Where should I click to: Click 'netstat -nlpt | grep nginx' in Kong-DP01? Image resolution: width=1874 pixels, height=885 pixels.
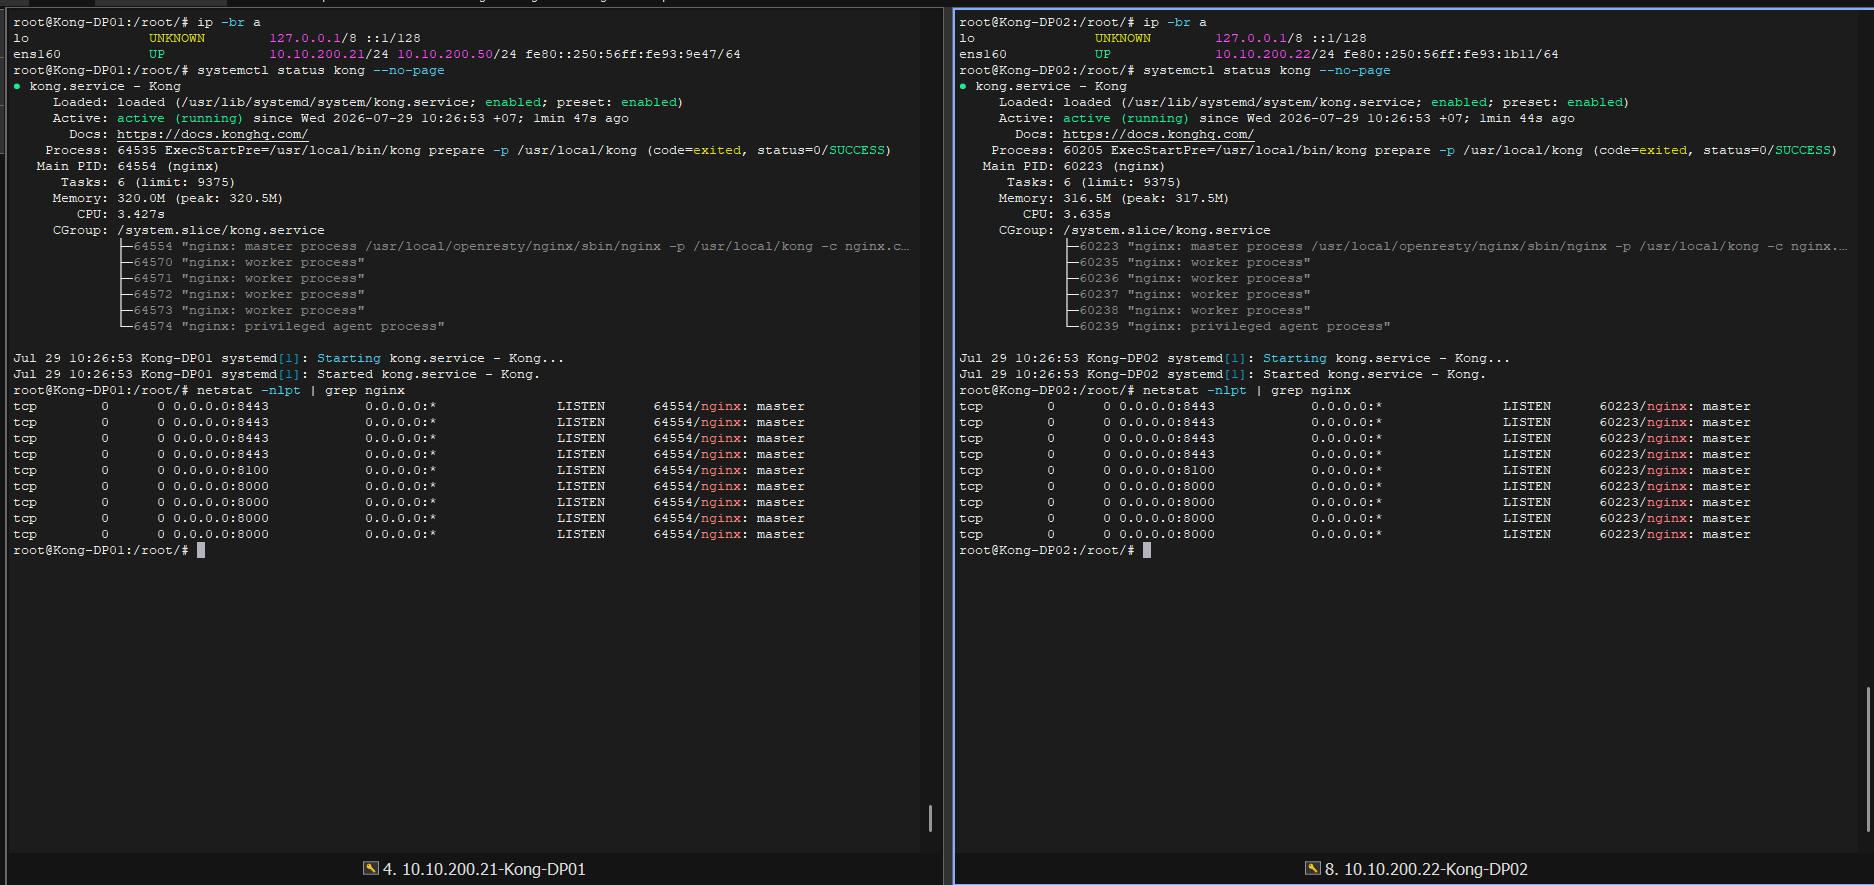(301, 390)
